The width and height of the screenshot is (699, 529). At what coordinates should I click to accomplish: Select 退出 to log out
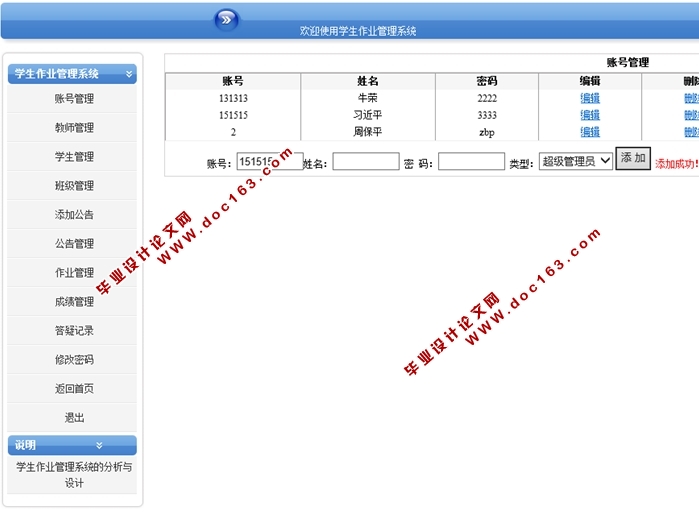(74, 417)
